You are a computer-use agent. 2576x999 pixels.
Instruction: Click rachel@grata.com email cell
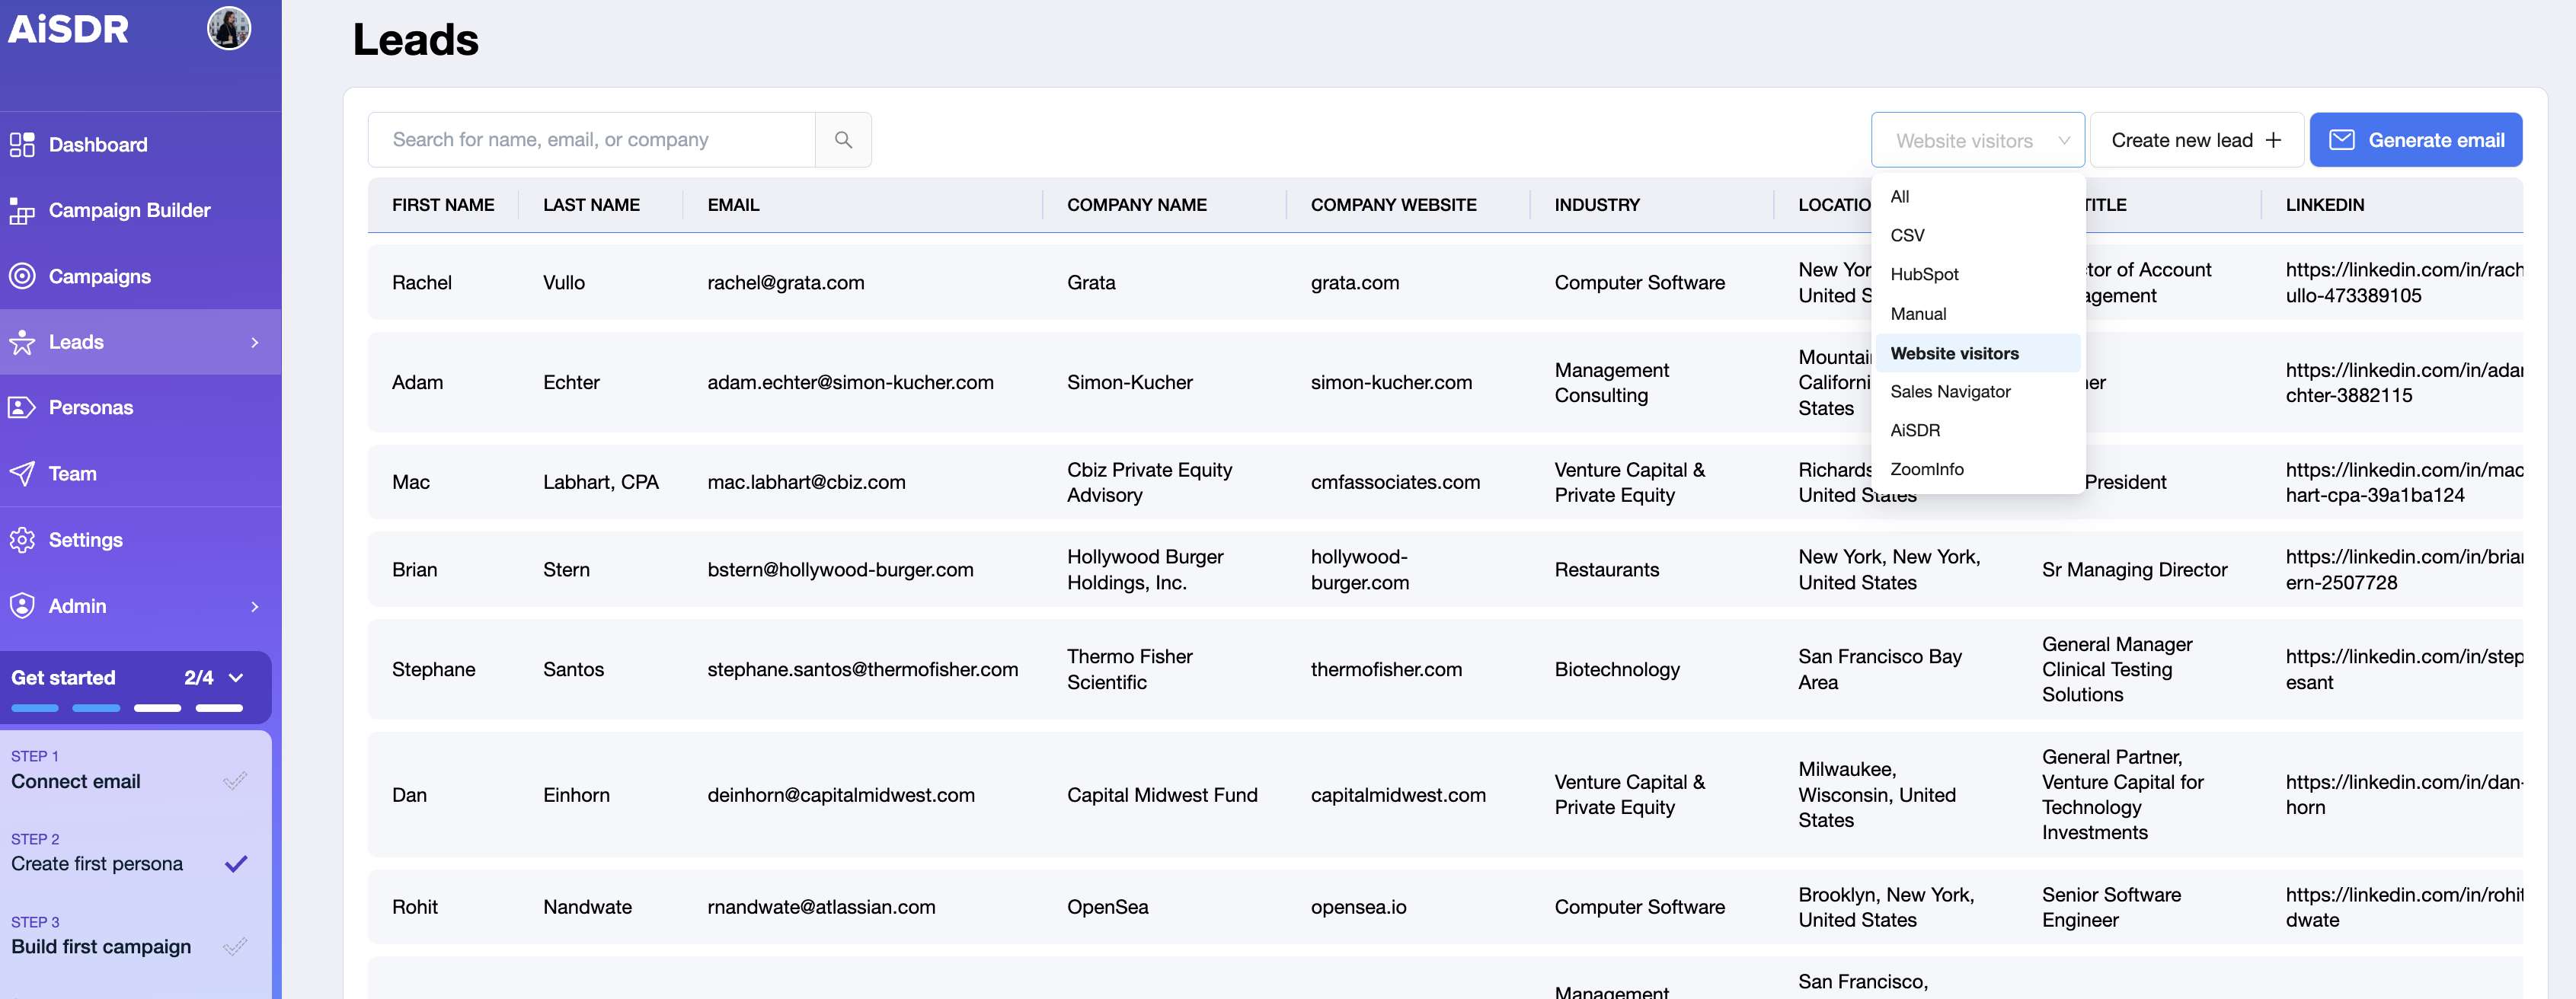pos(785,283)
